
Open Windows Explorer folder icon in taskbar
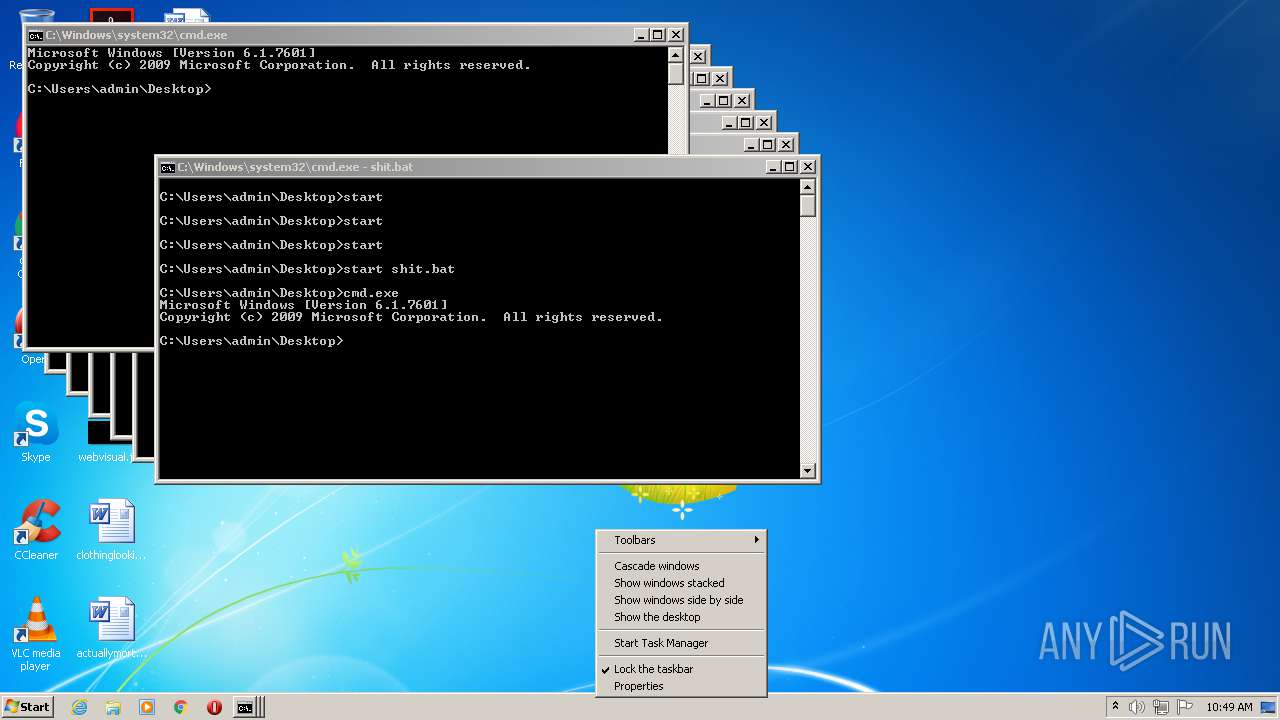[113, 707]
